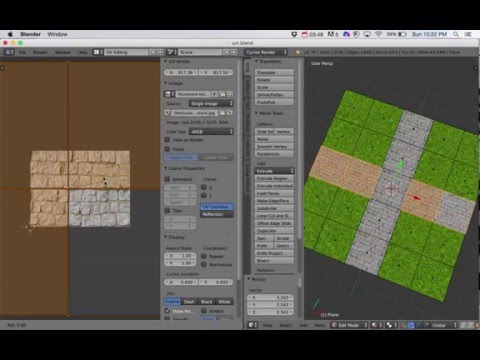480x360 pixels.
Task: Select the Reflection mapping option
Action: pos(217,214)
